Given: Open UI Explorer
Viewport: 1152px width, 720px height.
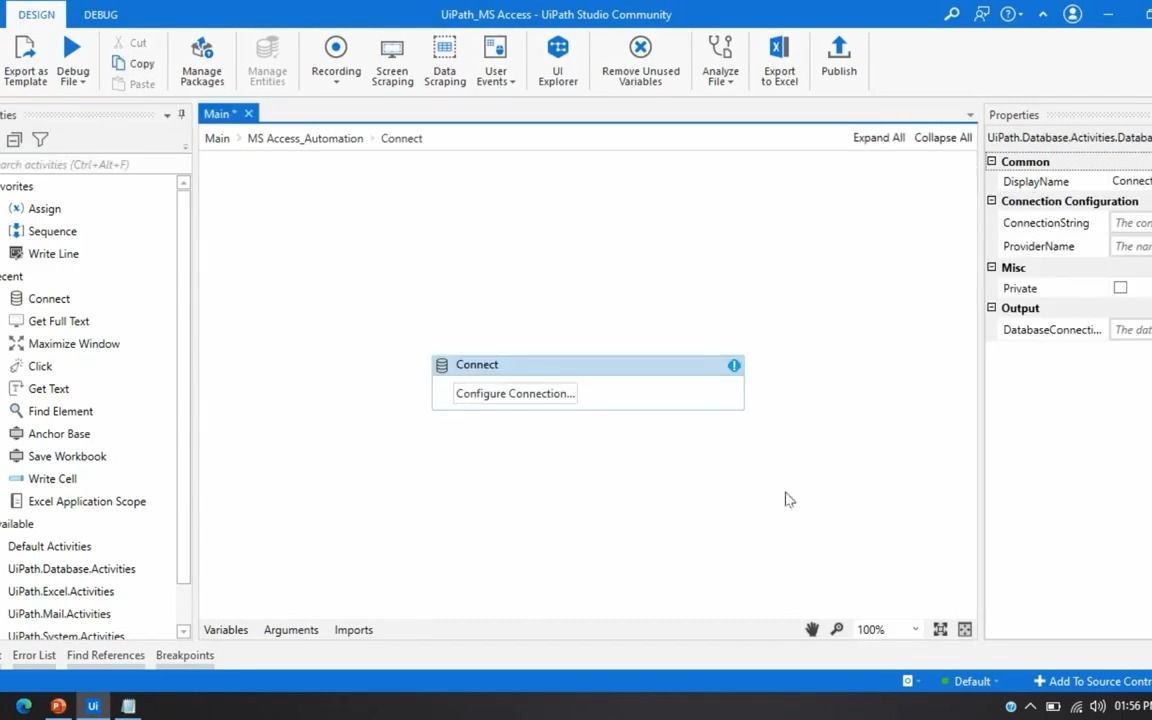Looking at the screenshot, I should (558, 60).
